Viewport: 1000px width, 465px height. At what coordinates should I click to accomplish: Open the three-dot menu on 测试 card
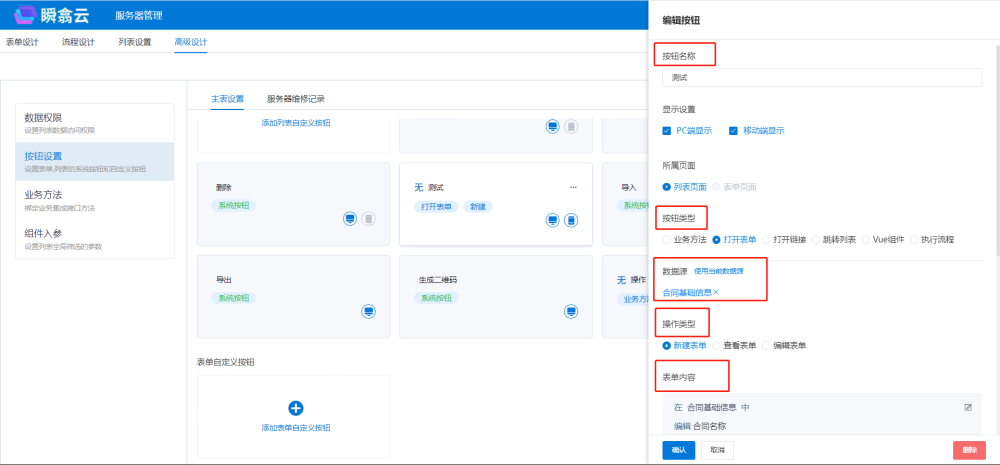pyautogui.click(x=573, y=187)
